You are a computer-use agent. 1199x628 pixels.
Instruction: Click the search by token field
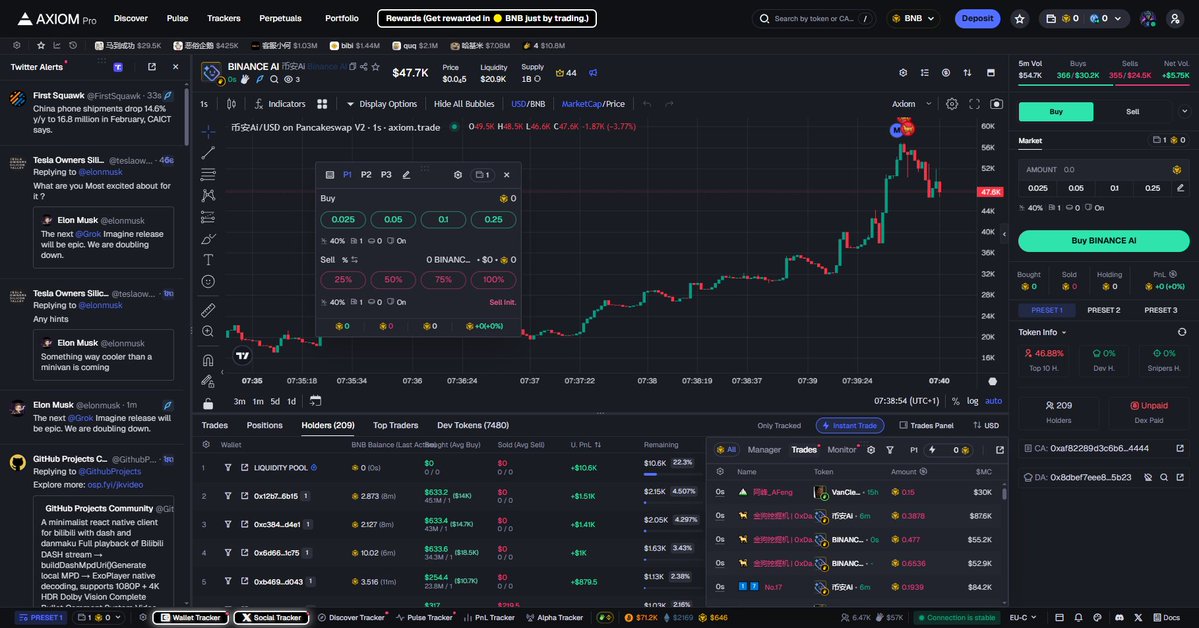coord(814,18)
